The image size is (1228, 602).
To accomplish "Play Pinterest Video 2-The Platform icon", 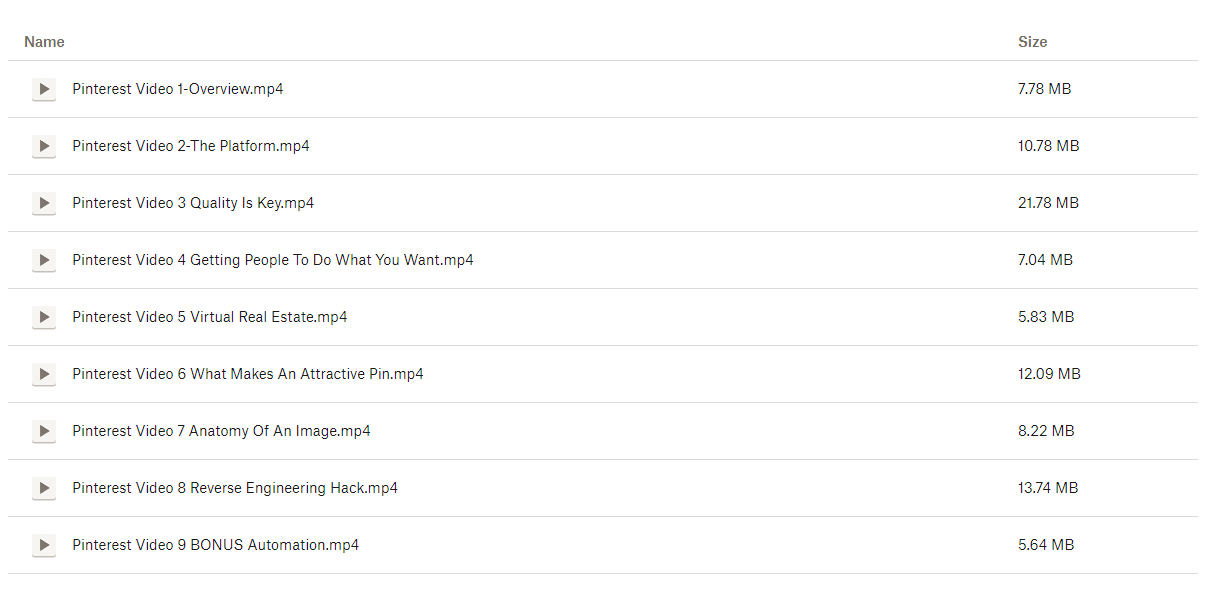I will click(43, 147).
